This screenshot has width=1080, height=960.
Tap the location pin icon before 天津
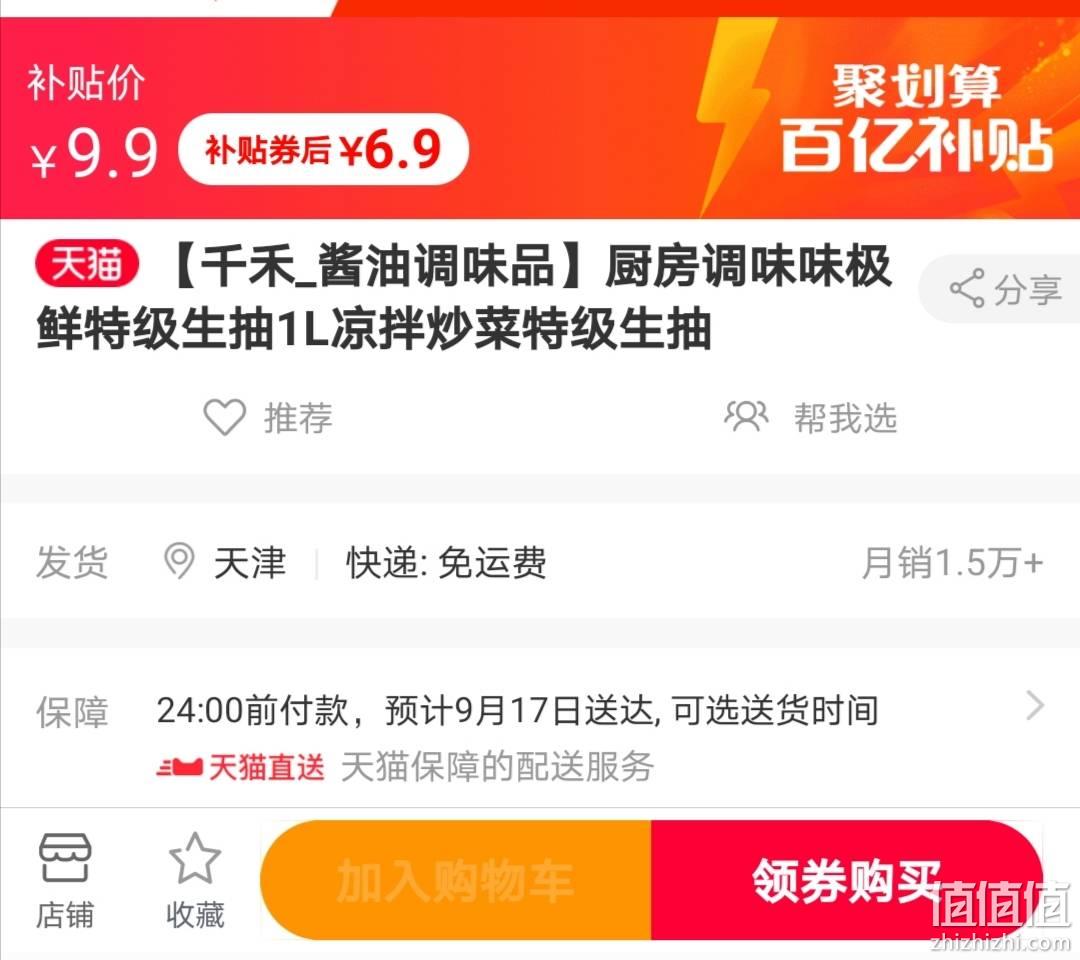coord(179,561)
